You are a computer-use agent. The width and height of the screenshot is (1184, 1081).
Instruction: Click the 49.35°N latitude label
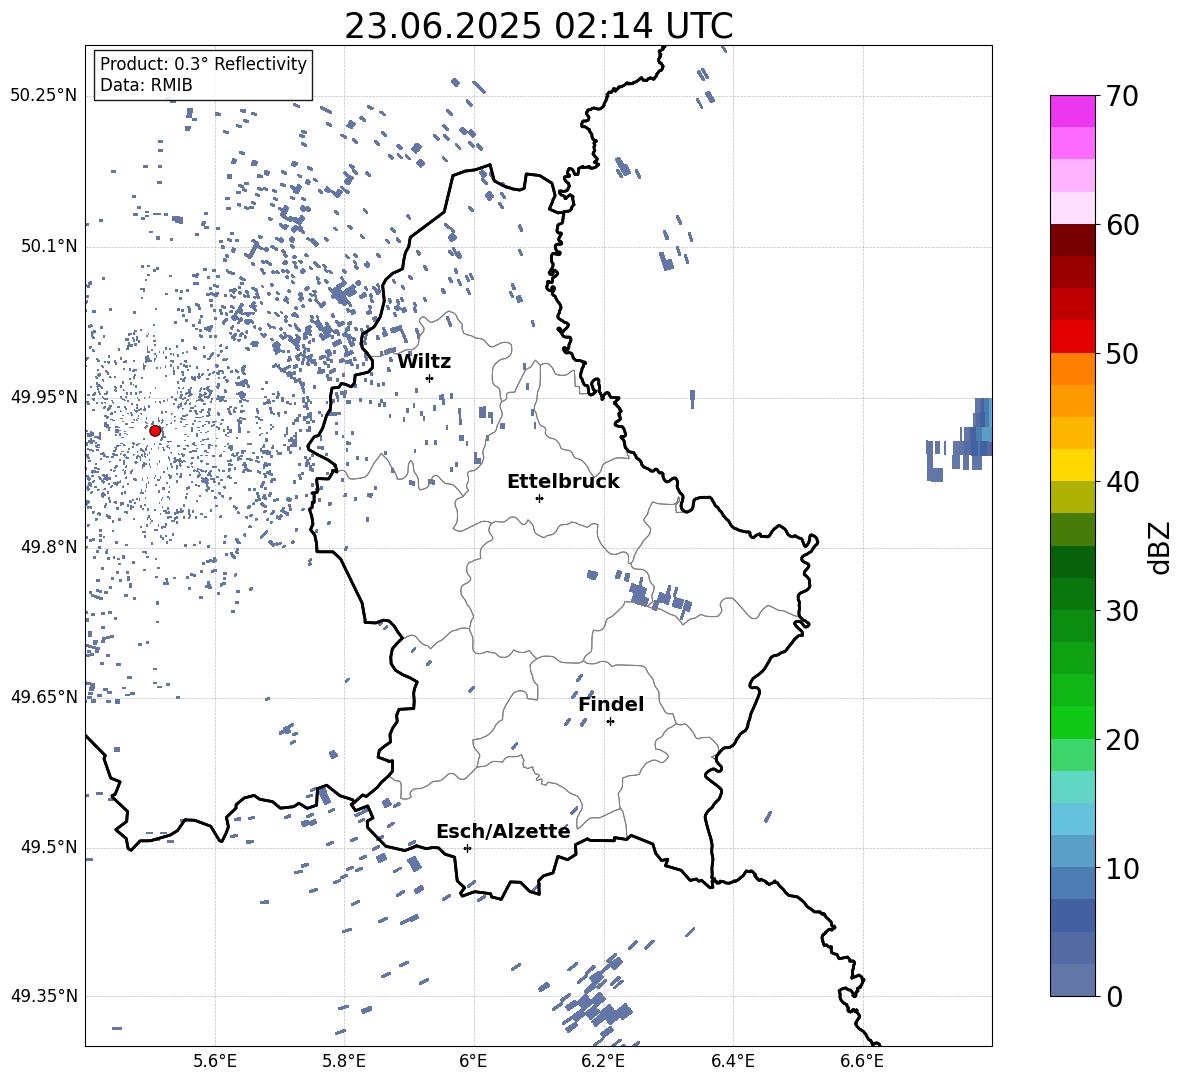(44, 996)
